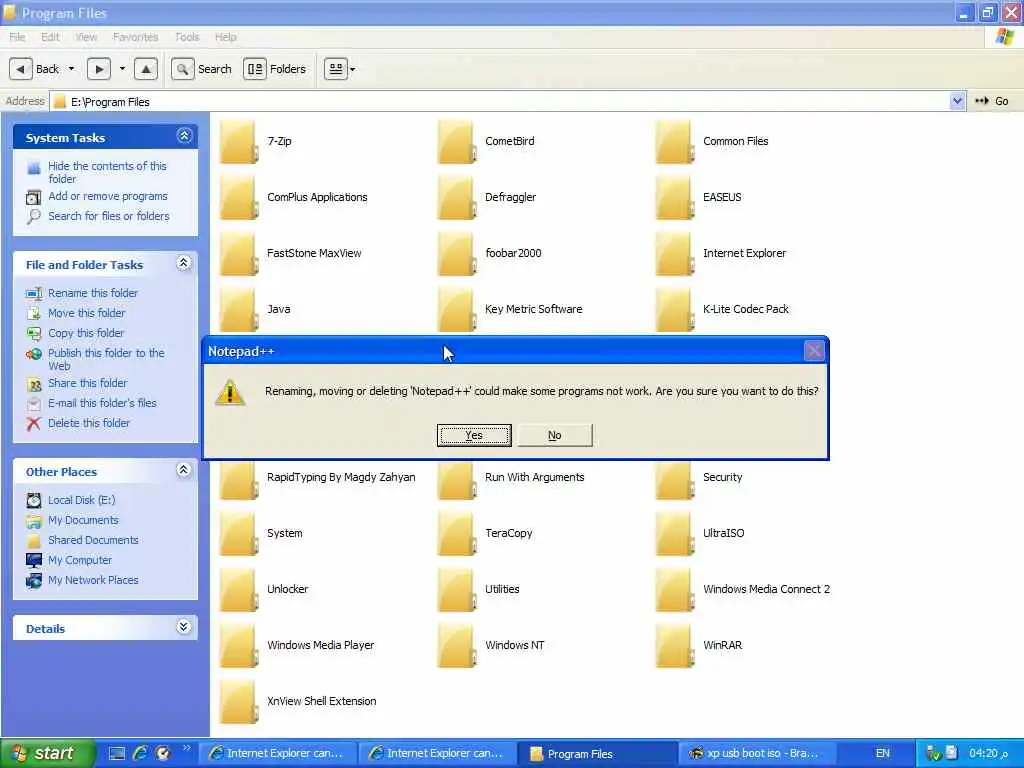Open My Network Places link
This screenshot has width=1024, height=768.
(x=93, y=580)
